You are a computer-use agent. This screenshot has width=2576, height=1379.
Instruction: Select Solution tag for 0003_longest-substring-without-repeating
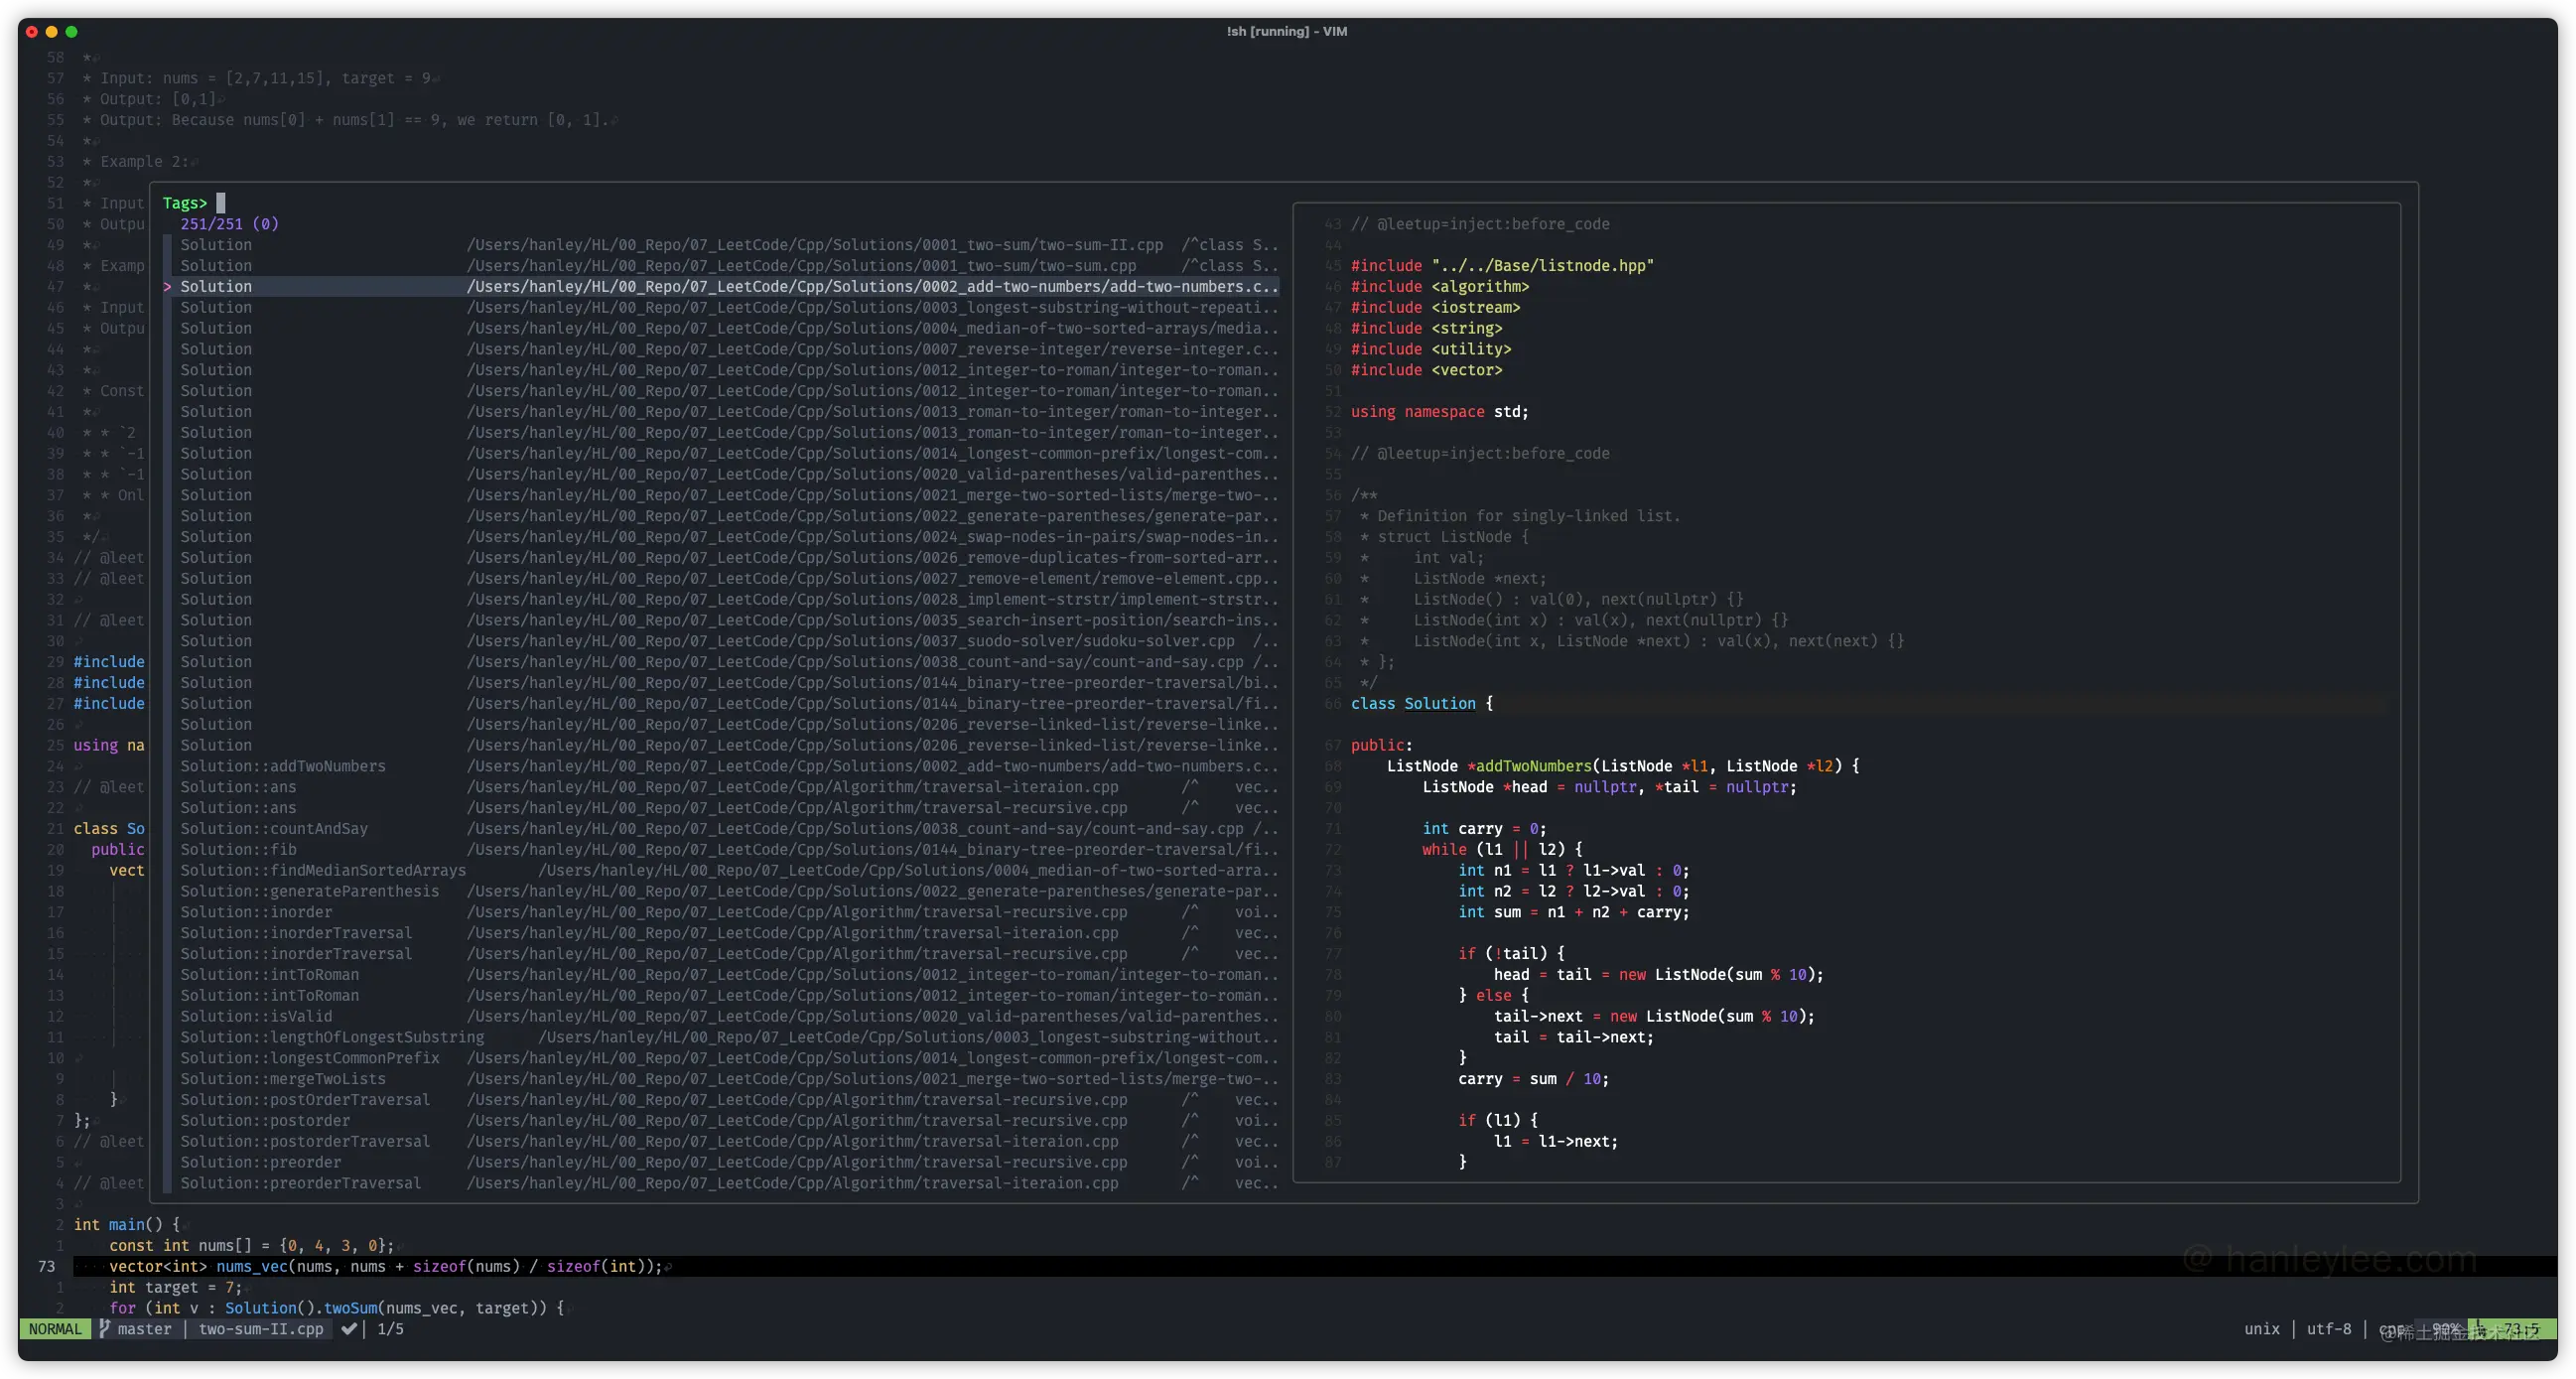[720, 307]
